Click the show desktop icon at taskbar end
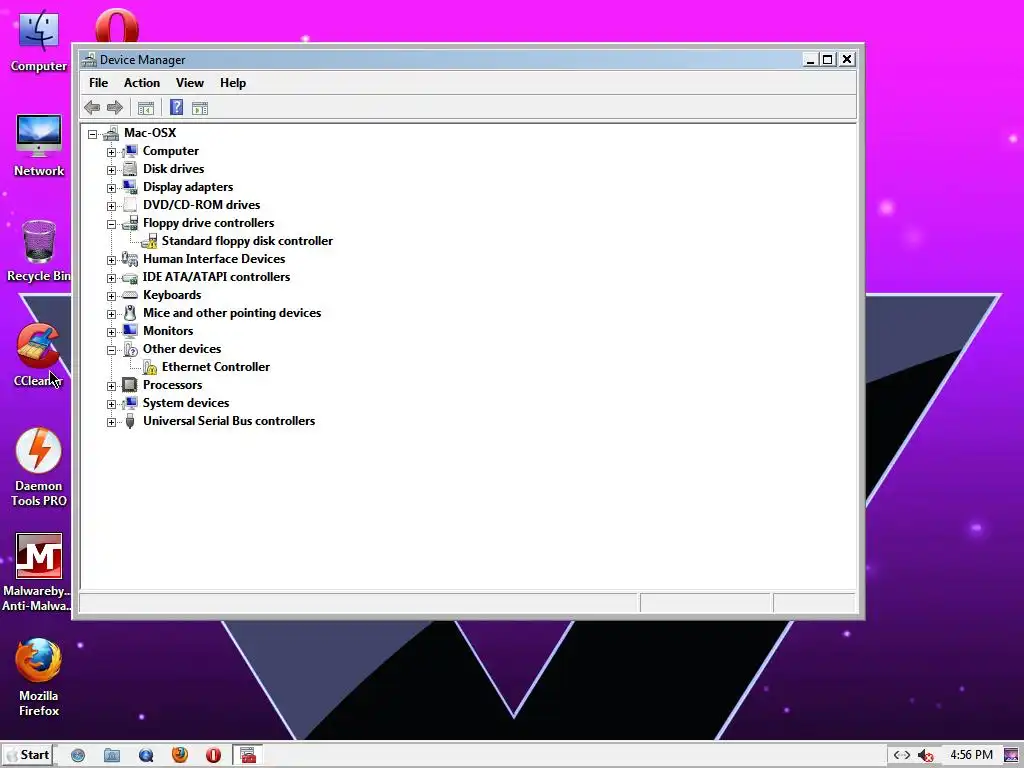Viewport: 1024px width, 768px height. 1012,756
